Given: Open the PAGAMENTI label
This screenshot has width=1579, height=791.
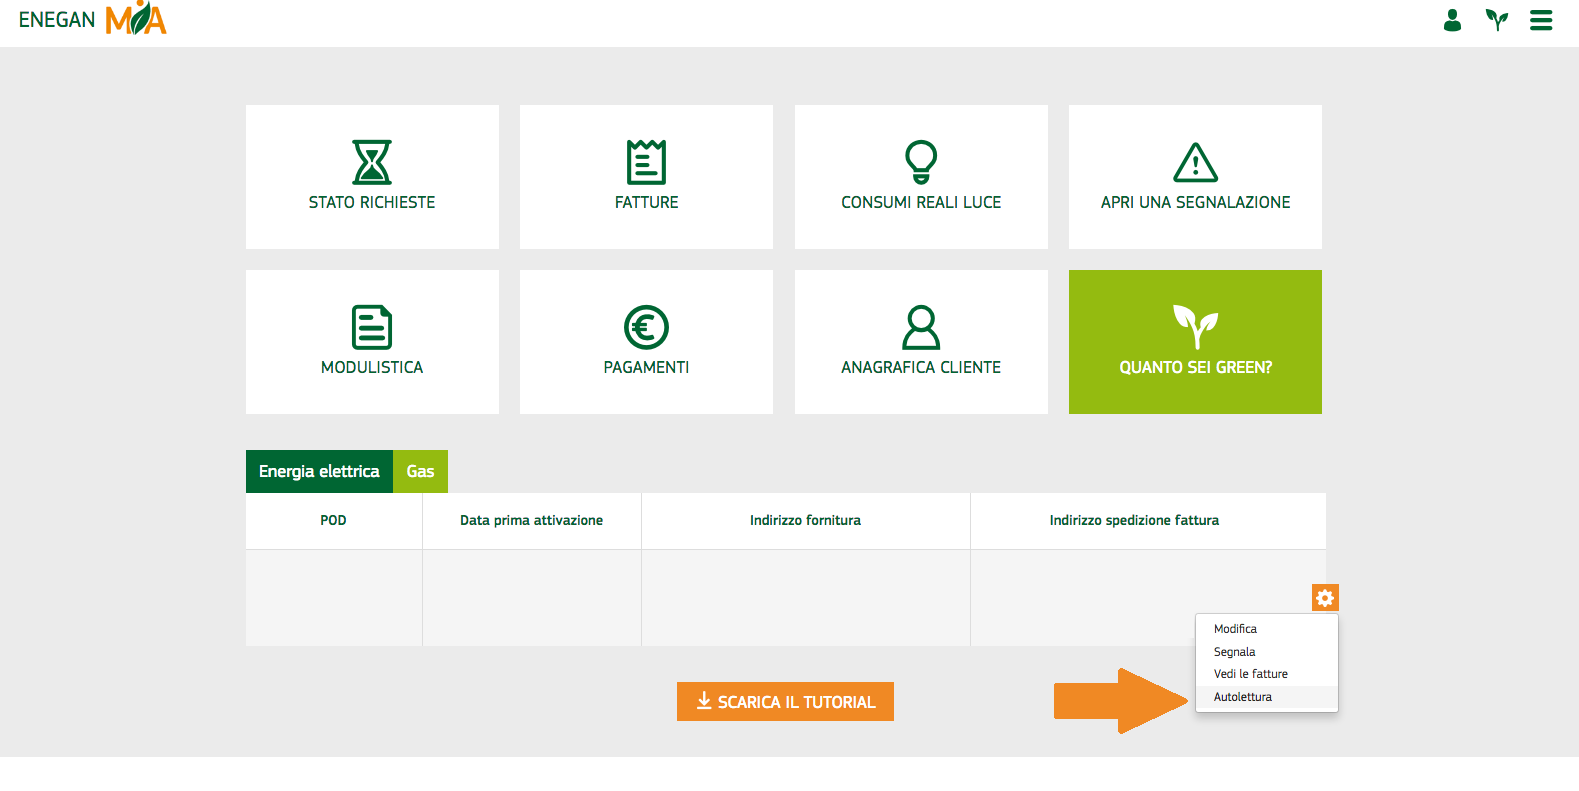Looking at the screenshot, I should [646, 367].
